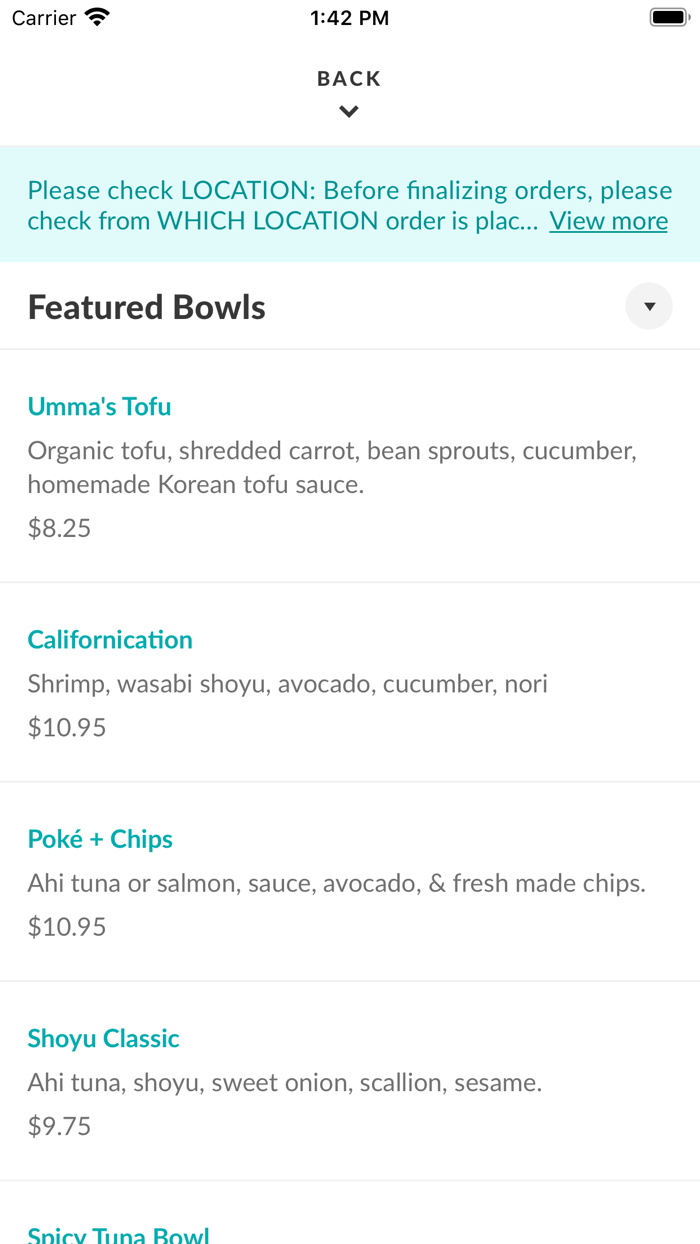Select the Californication bowl
700x1244 pixels.
pyautogui.click(x=110, y=639)
